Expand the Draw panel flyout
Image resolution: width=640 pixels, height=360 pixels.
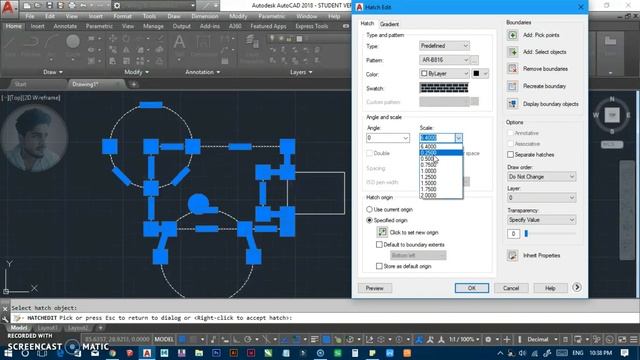53,72
